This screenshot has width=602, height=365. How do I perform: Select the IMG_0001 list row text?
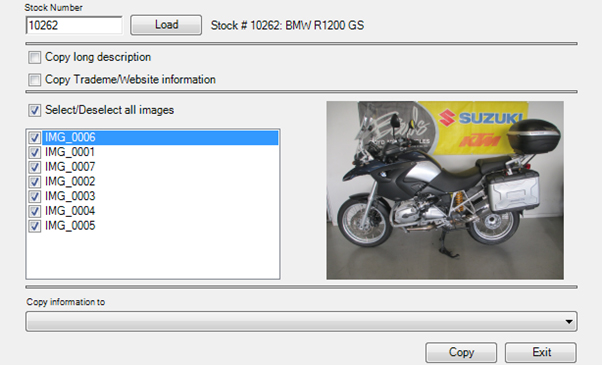tap(70, 152)
